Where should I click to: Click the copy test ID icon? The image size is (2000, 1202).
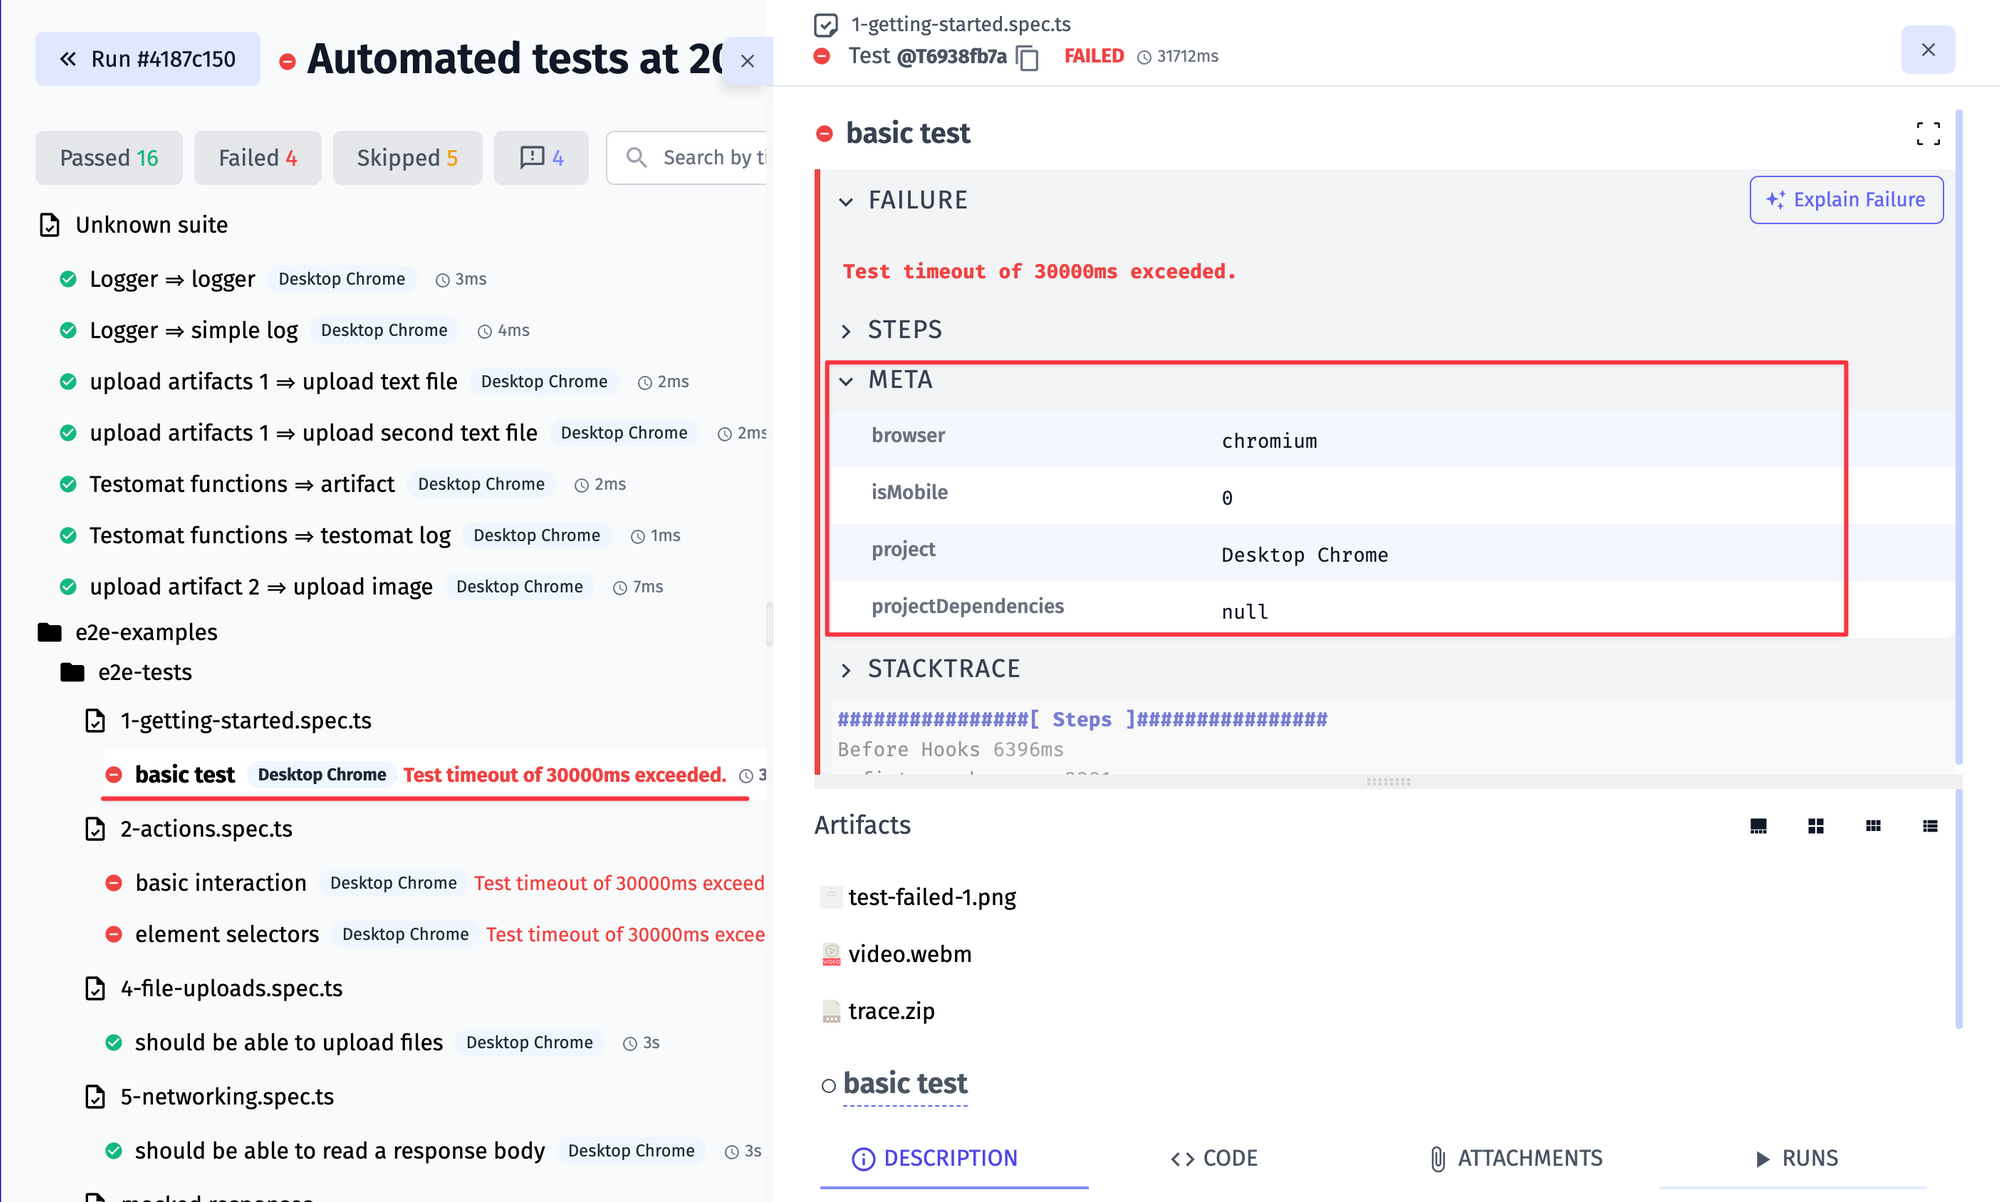pyautogui.click(x=1027, y=58)
